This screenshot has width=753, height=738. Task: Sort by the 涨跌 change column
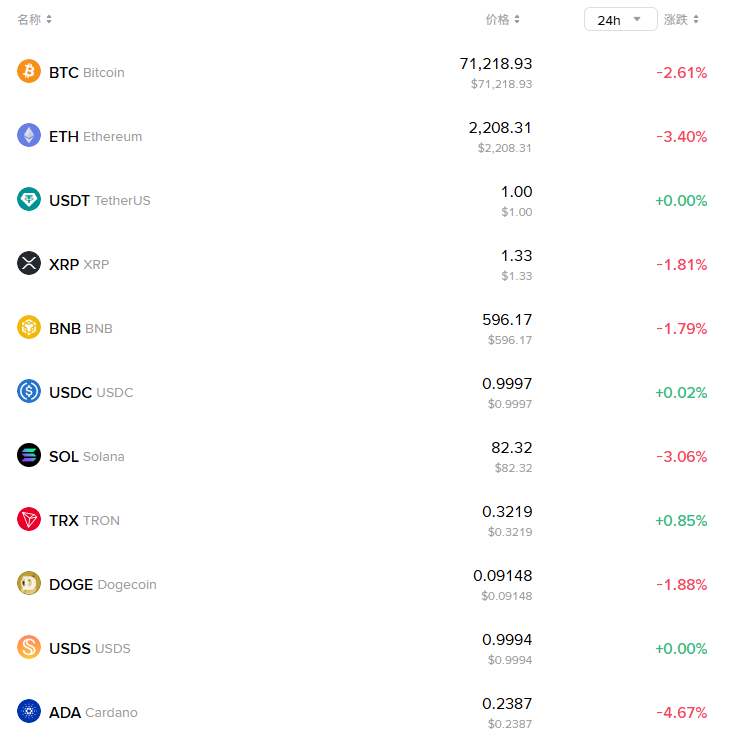(x=681, y=20)
